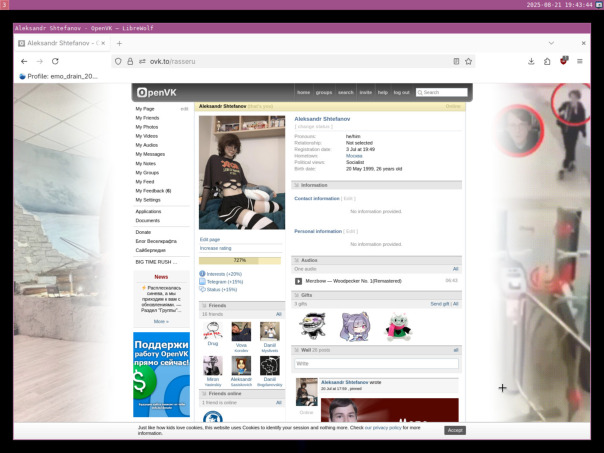The height and width of the screenshot is (453, 604).
Task: Open the reader view icon in address bar
Action: [456, 61]
